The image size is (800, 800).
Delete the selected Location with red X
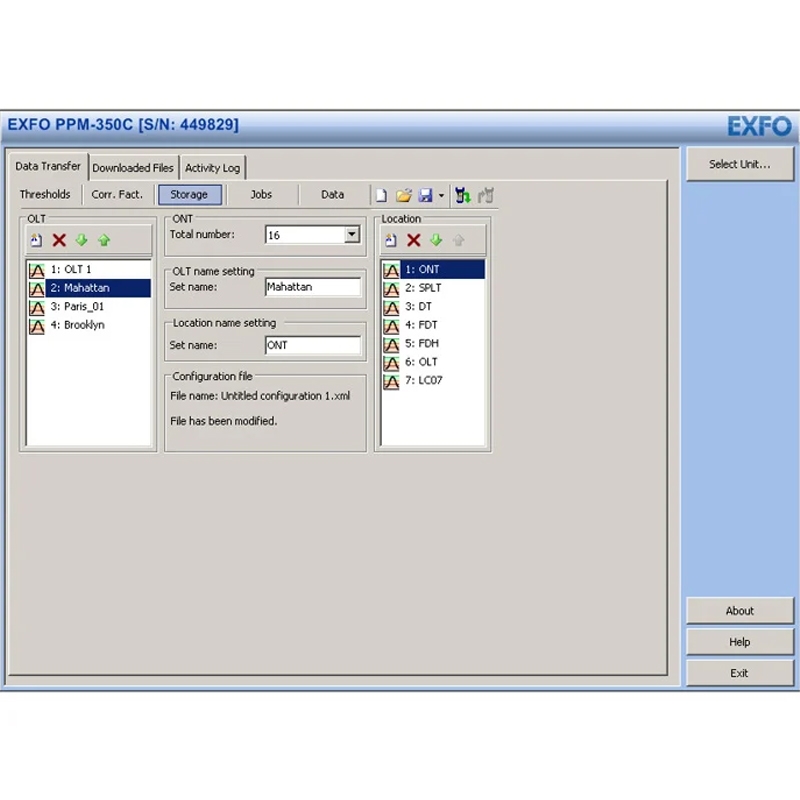click(x=414, y=240)
